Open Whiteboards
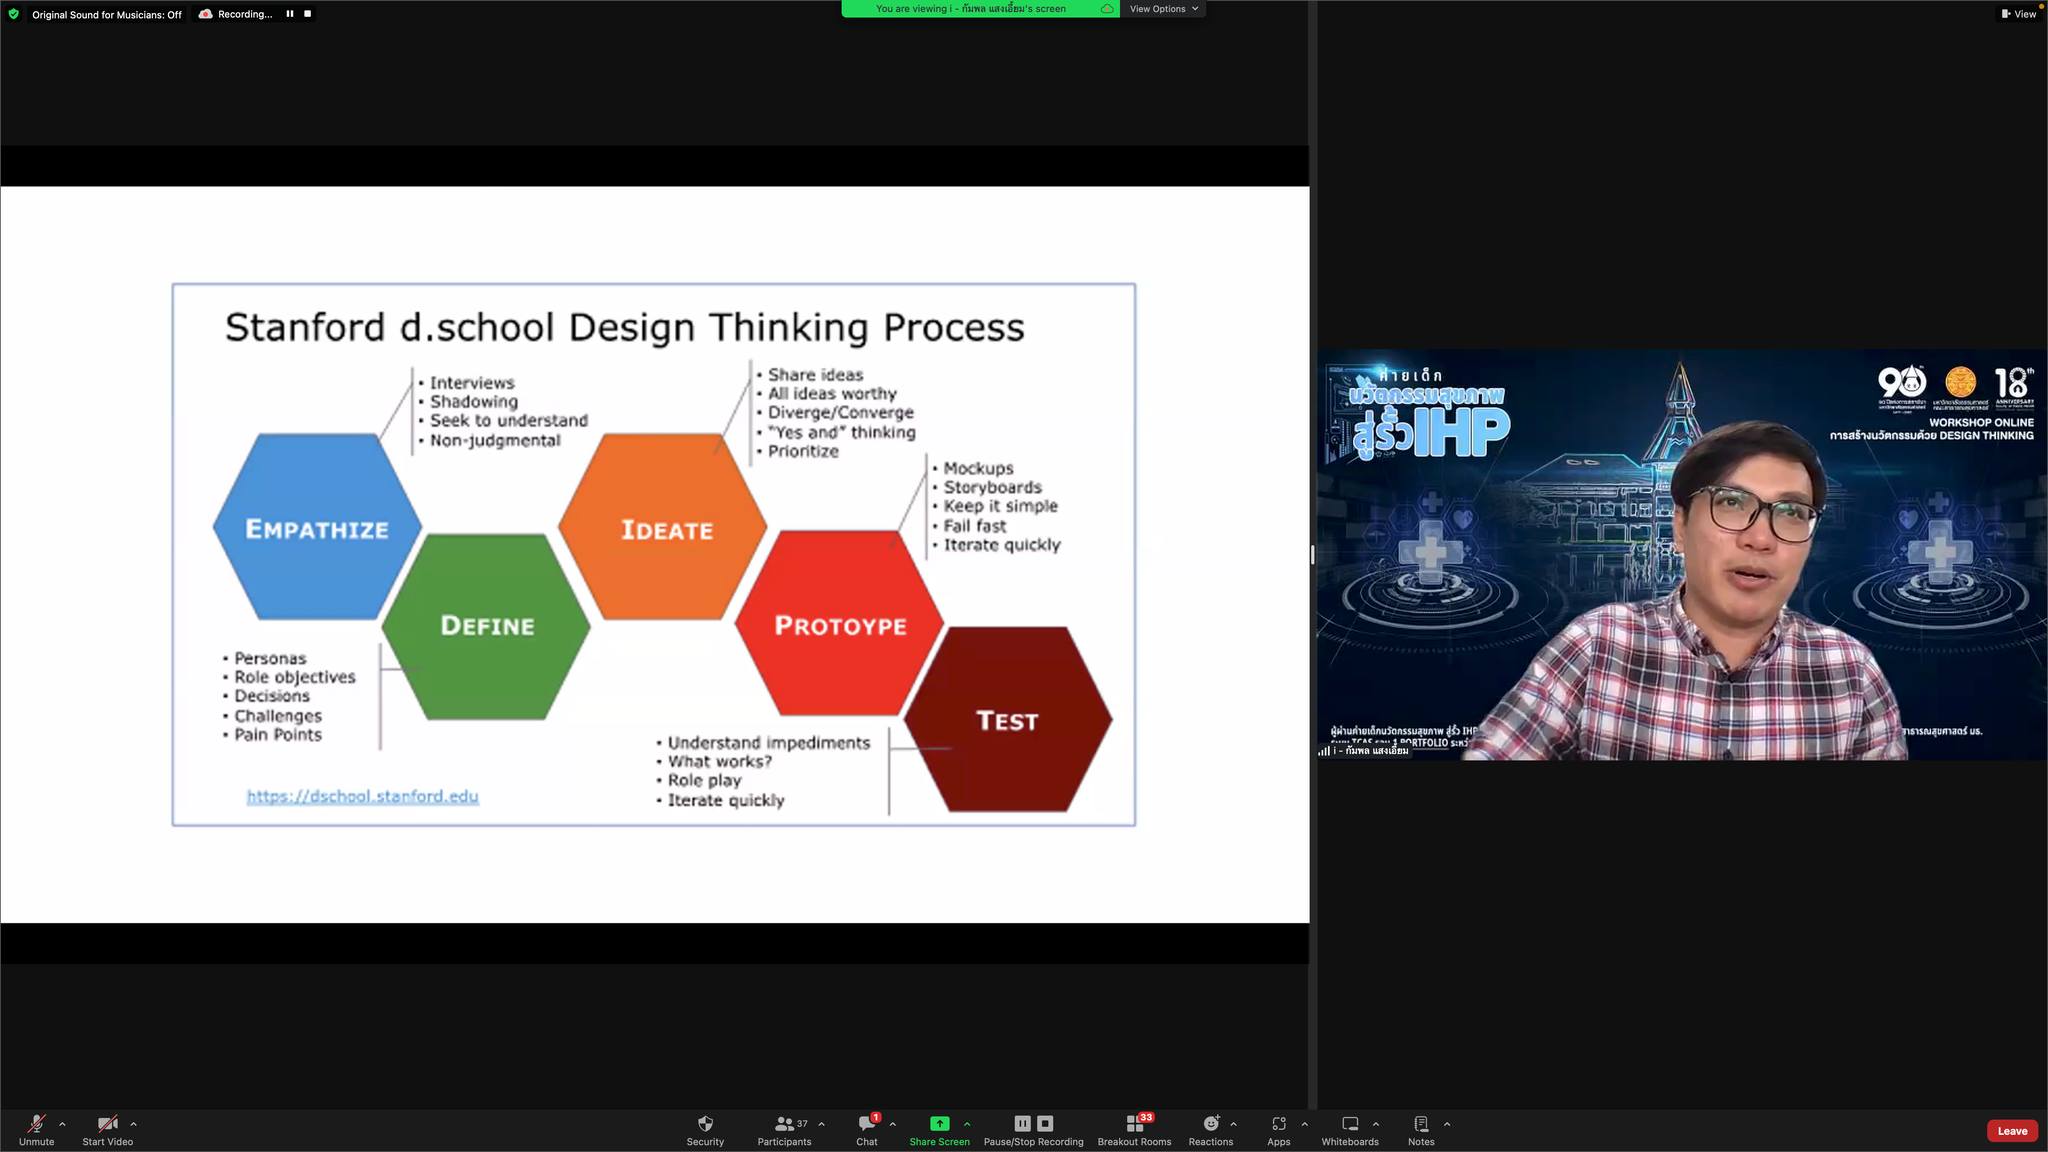The width and height of the screenshot is (2048, 1152). click(1350, 1124)
